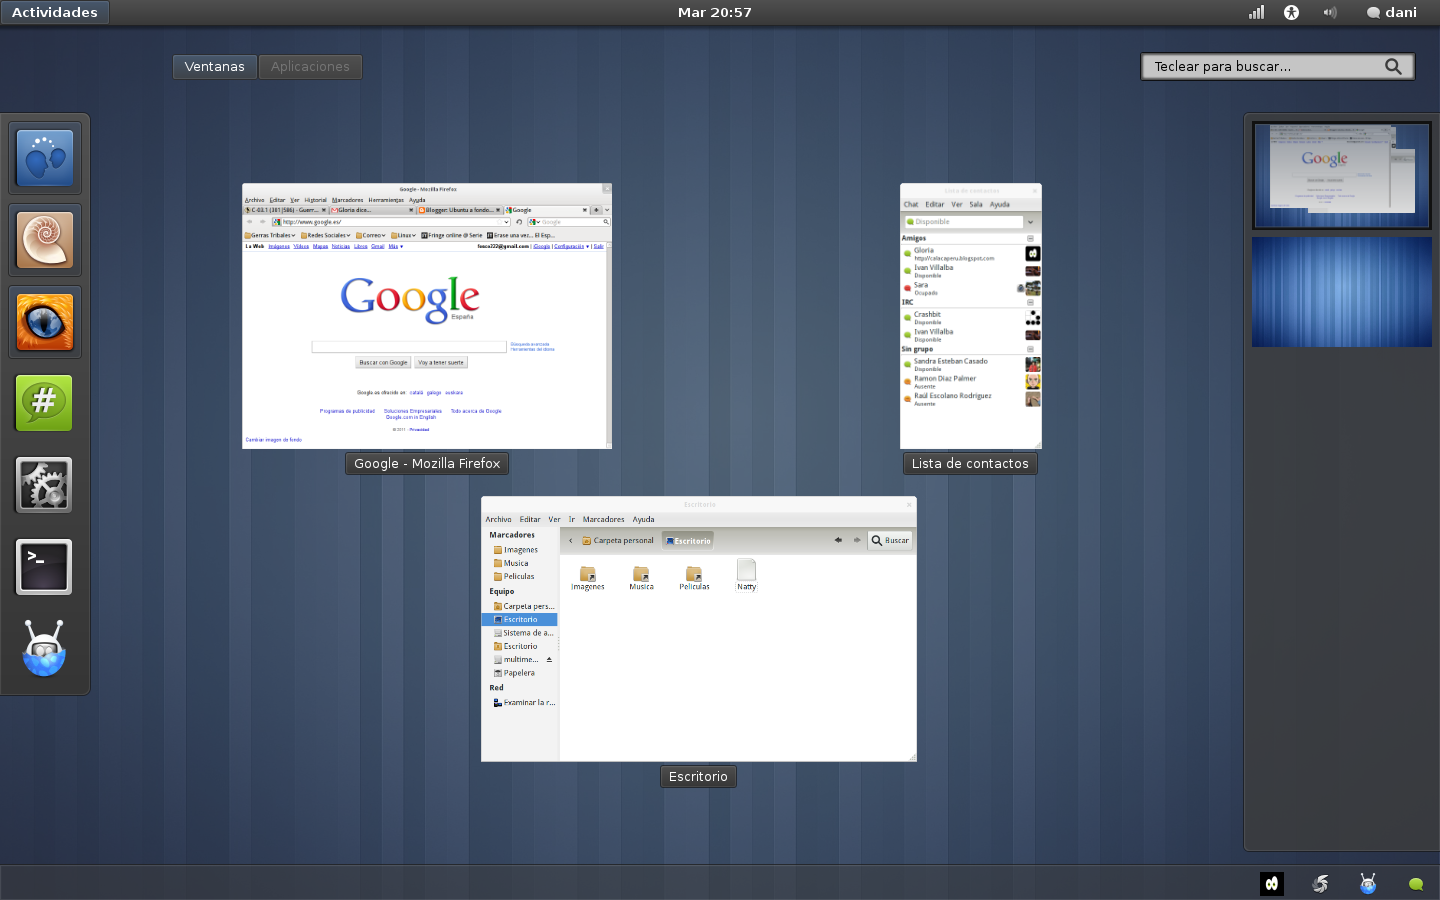Open the Chat menu in Lista de contactos
This screenshot has width=1440, height=900.
911,204
